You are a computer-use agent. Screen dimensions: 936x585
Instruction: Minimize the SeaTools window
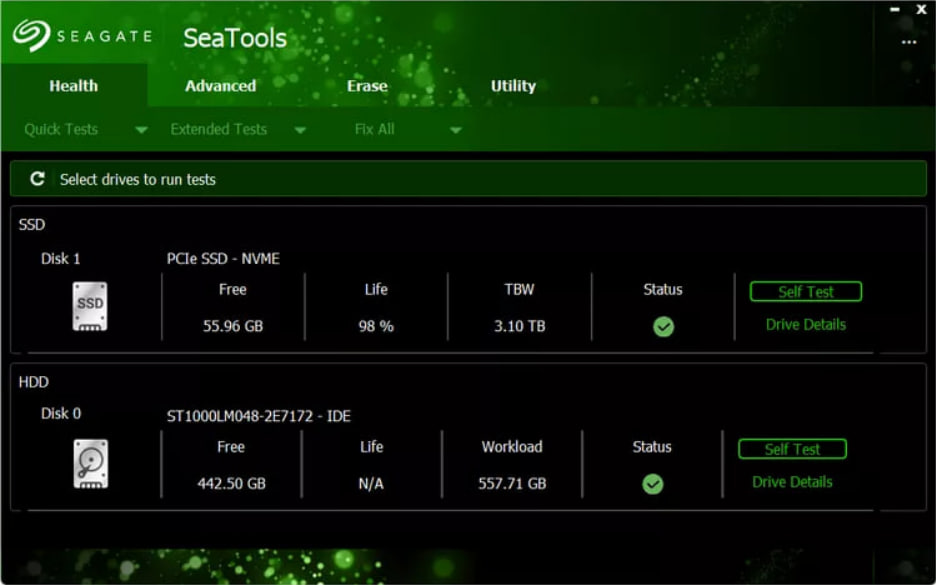[894, 10]
